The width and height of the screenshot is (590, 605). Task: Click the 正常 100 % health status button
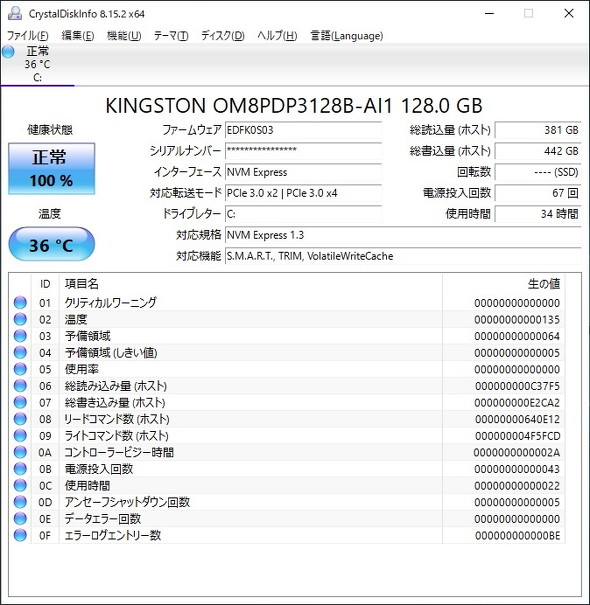[51, 169]
